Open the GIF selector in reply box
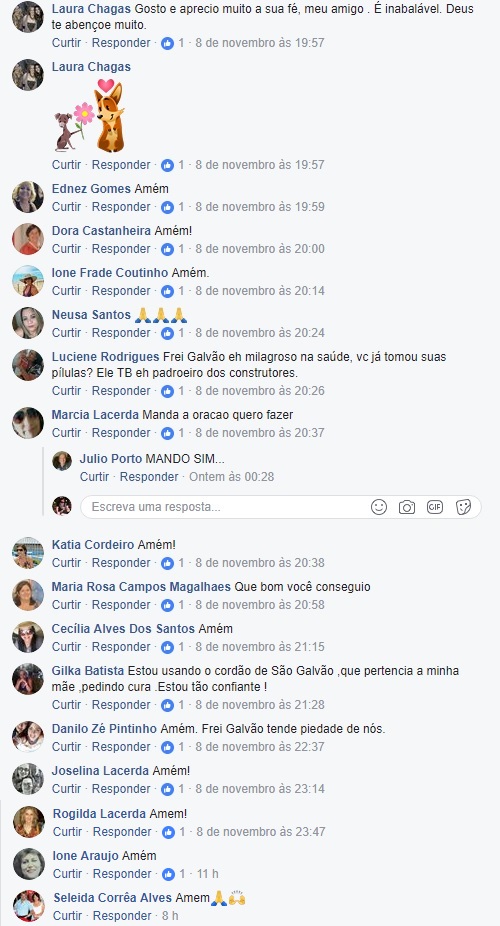The width and height of the screenshot is (500, 926). (435, 507)
